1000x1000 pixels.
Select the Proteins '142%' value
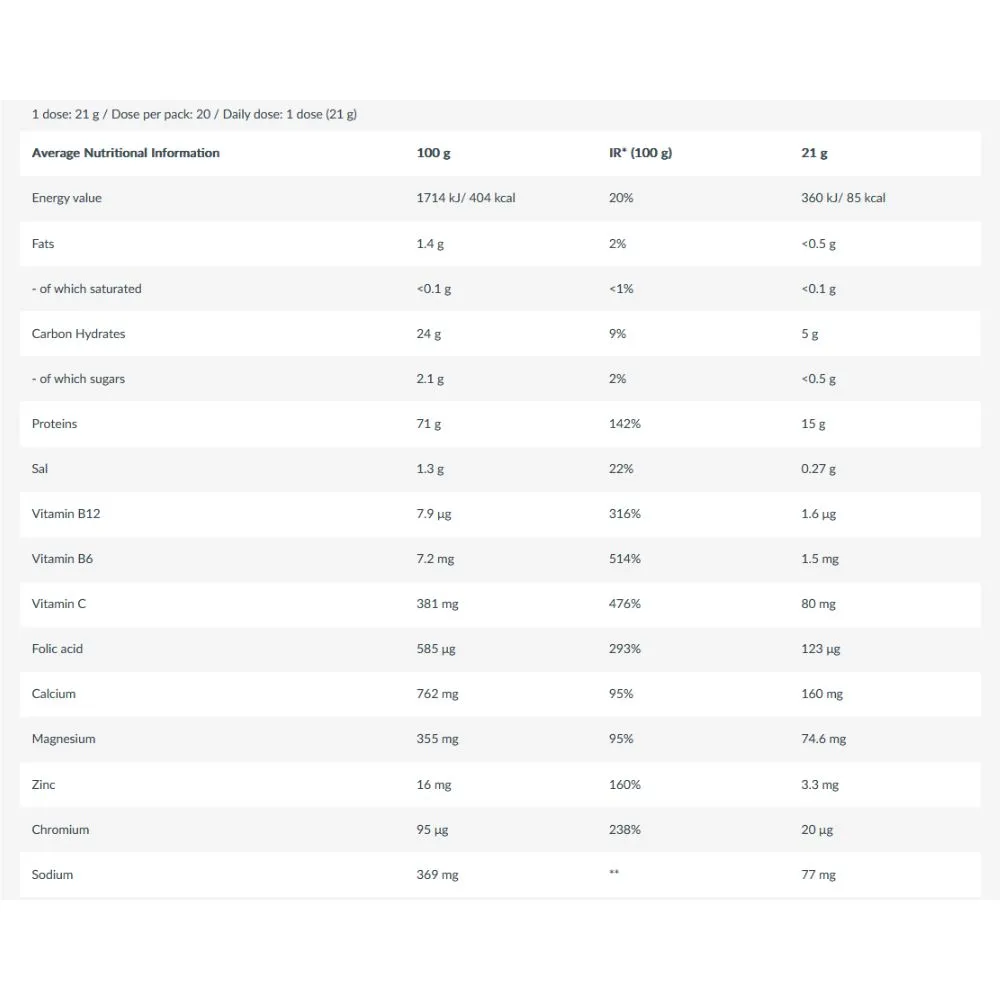point(624,423)
